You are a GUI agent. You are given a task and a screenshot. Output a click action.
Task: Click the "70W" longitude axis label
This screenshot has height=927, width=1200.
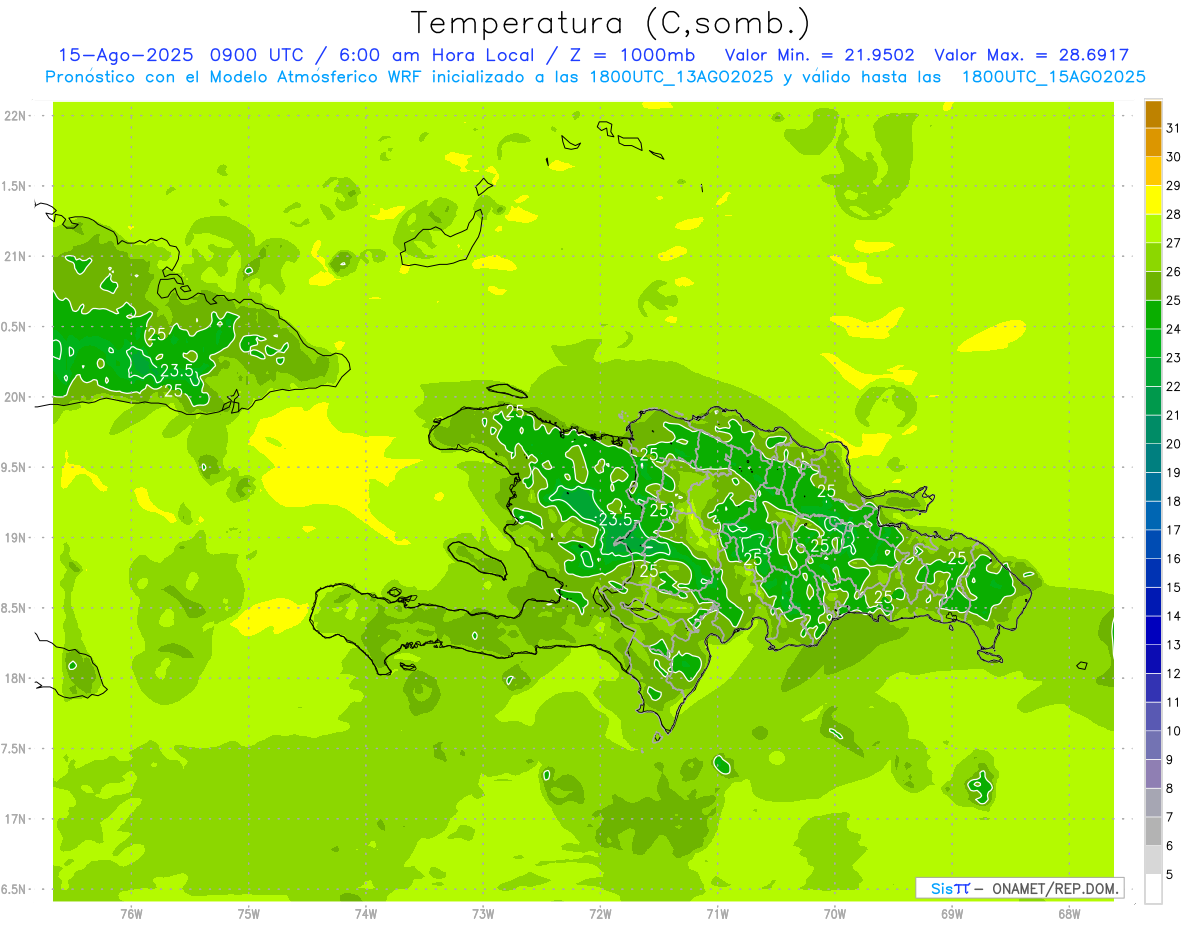tap(835, 913)
